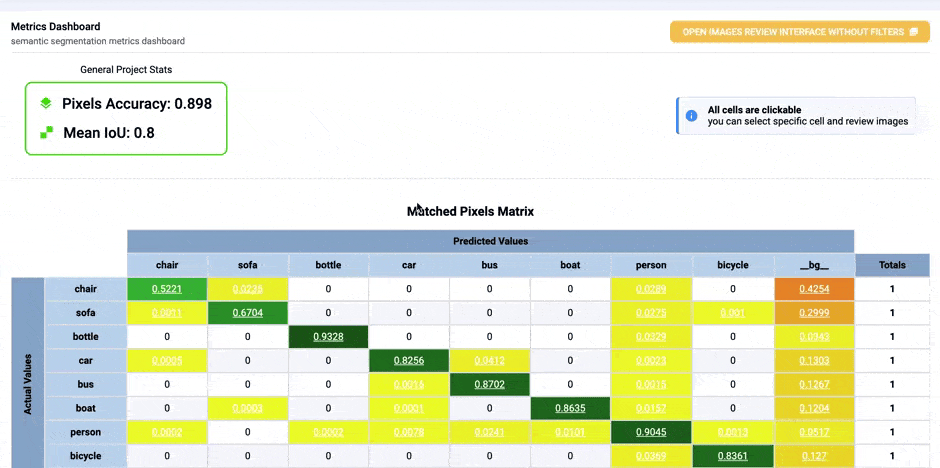Open the bicycle cell value 0.8361
940x468 pixels.
point(732,456)
